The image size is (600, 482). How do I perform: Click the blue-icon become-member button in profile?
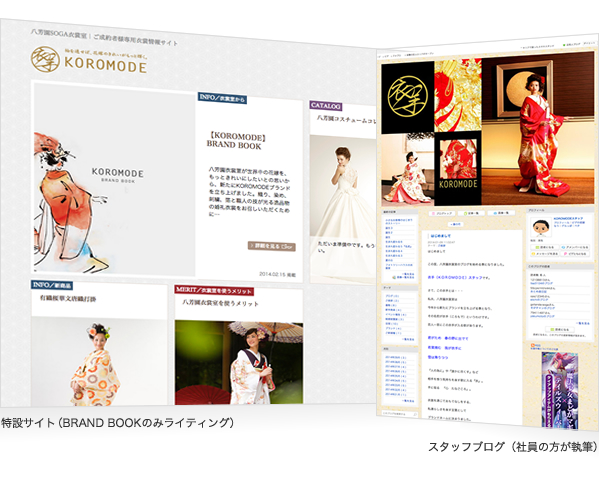(x=575, y=248)
